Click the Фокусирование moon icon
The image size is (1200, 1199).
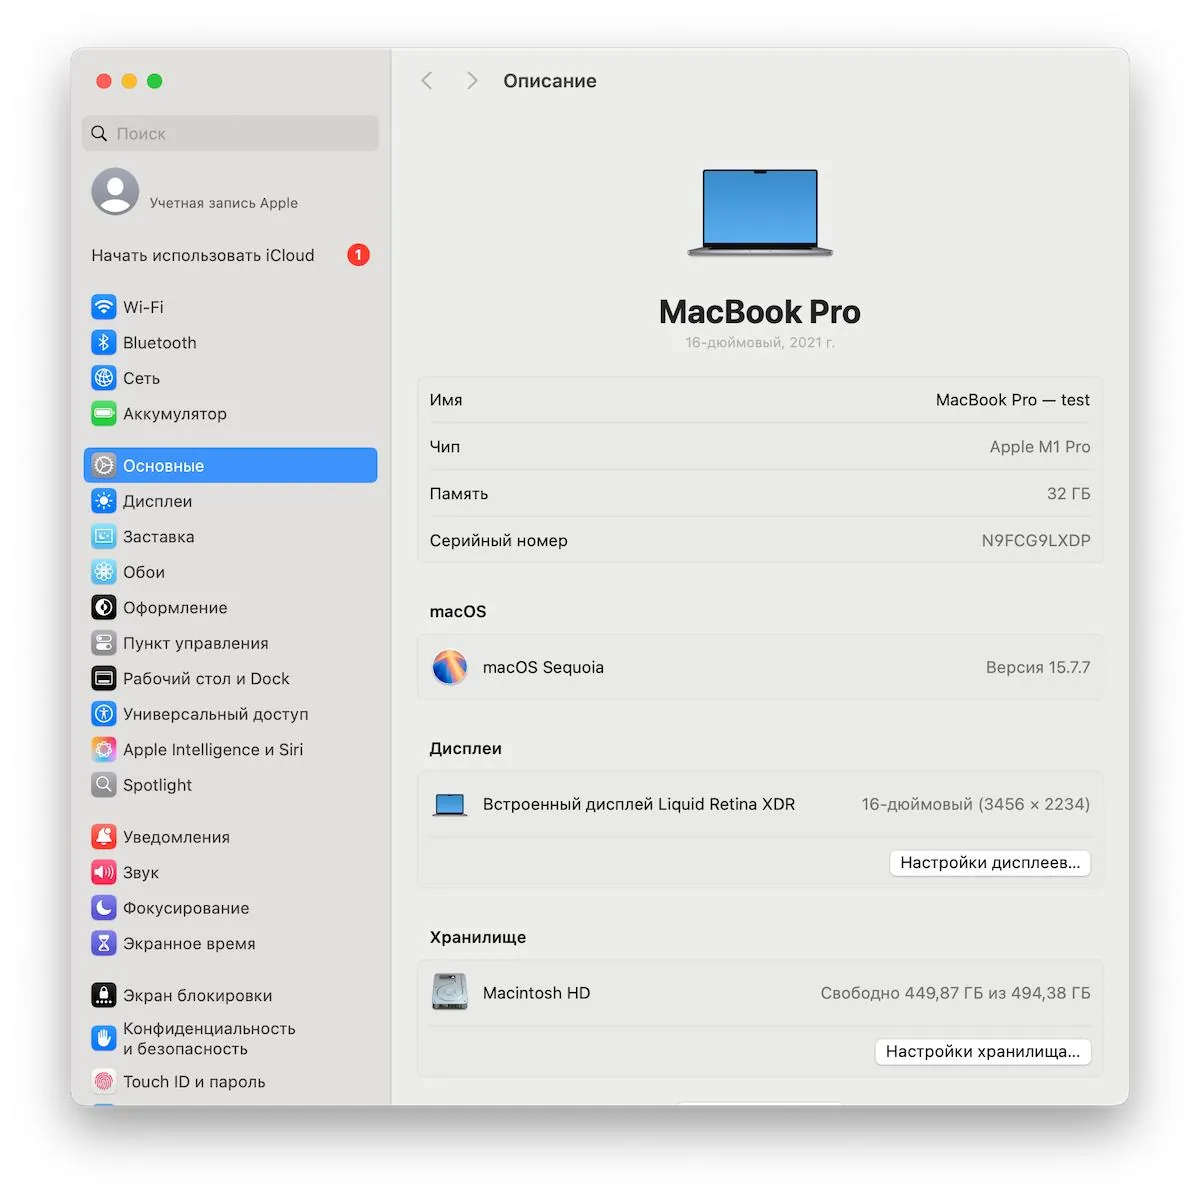[x=104, y=908]
